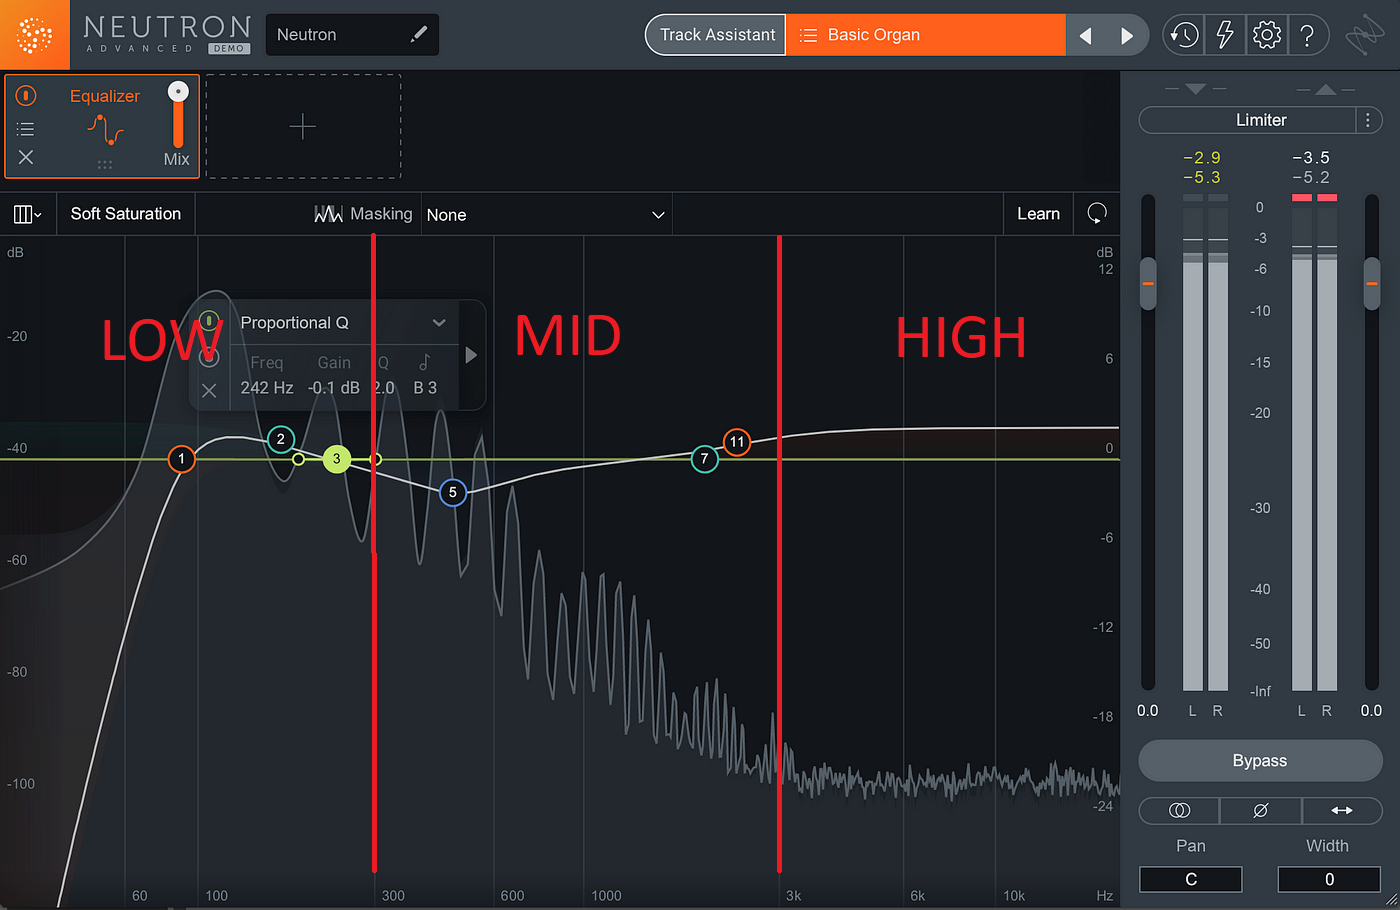Click the input RMS reading -5.3

(1201, 178)
